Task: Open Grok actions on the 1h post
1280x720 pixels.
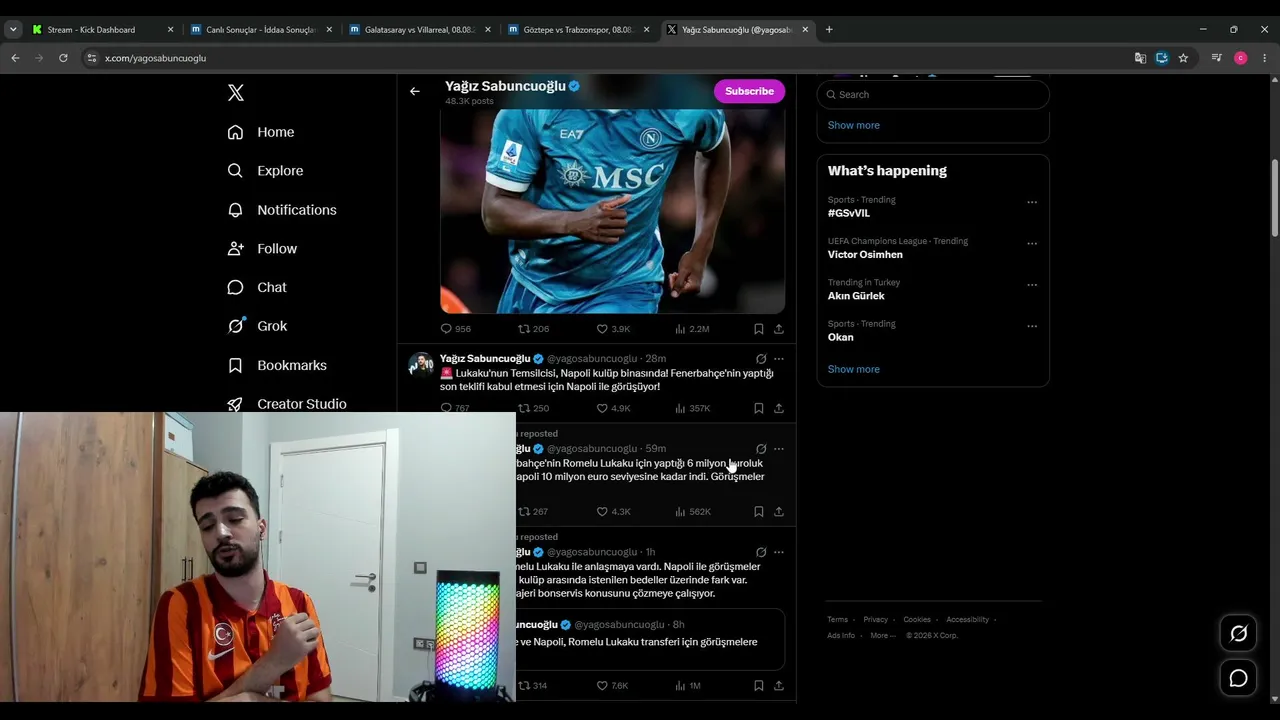Action: (x=761, y=552)
